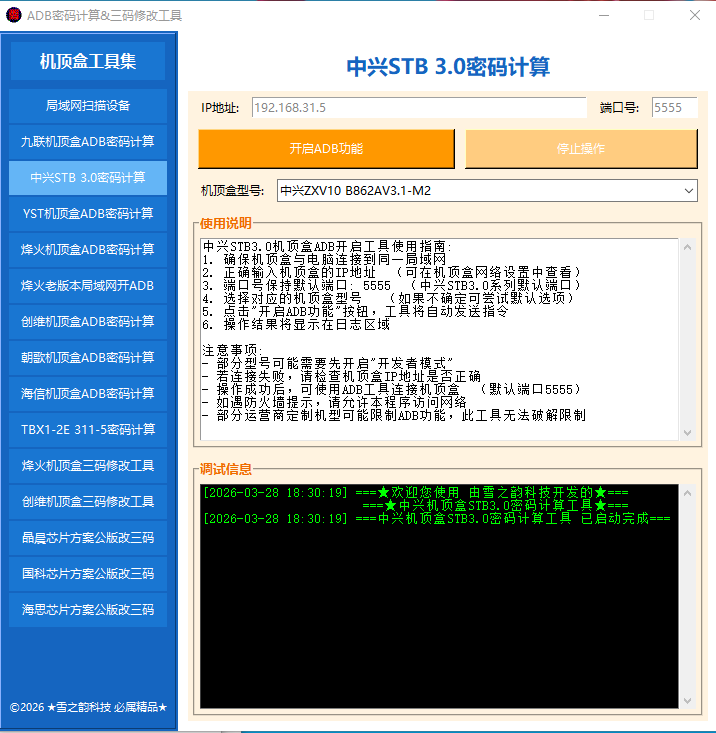716x733 pixels.
Task: Open 烽火机顶盒三码修改工具
Action: pos(88,466)
